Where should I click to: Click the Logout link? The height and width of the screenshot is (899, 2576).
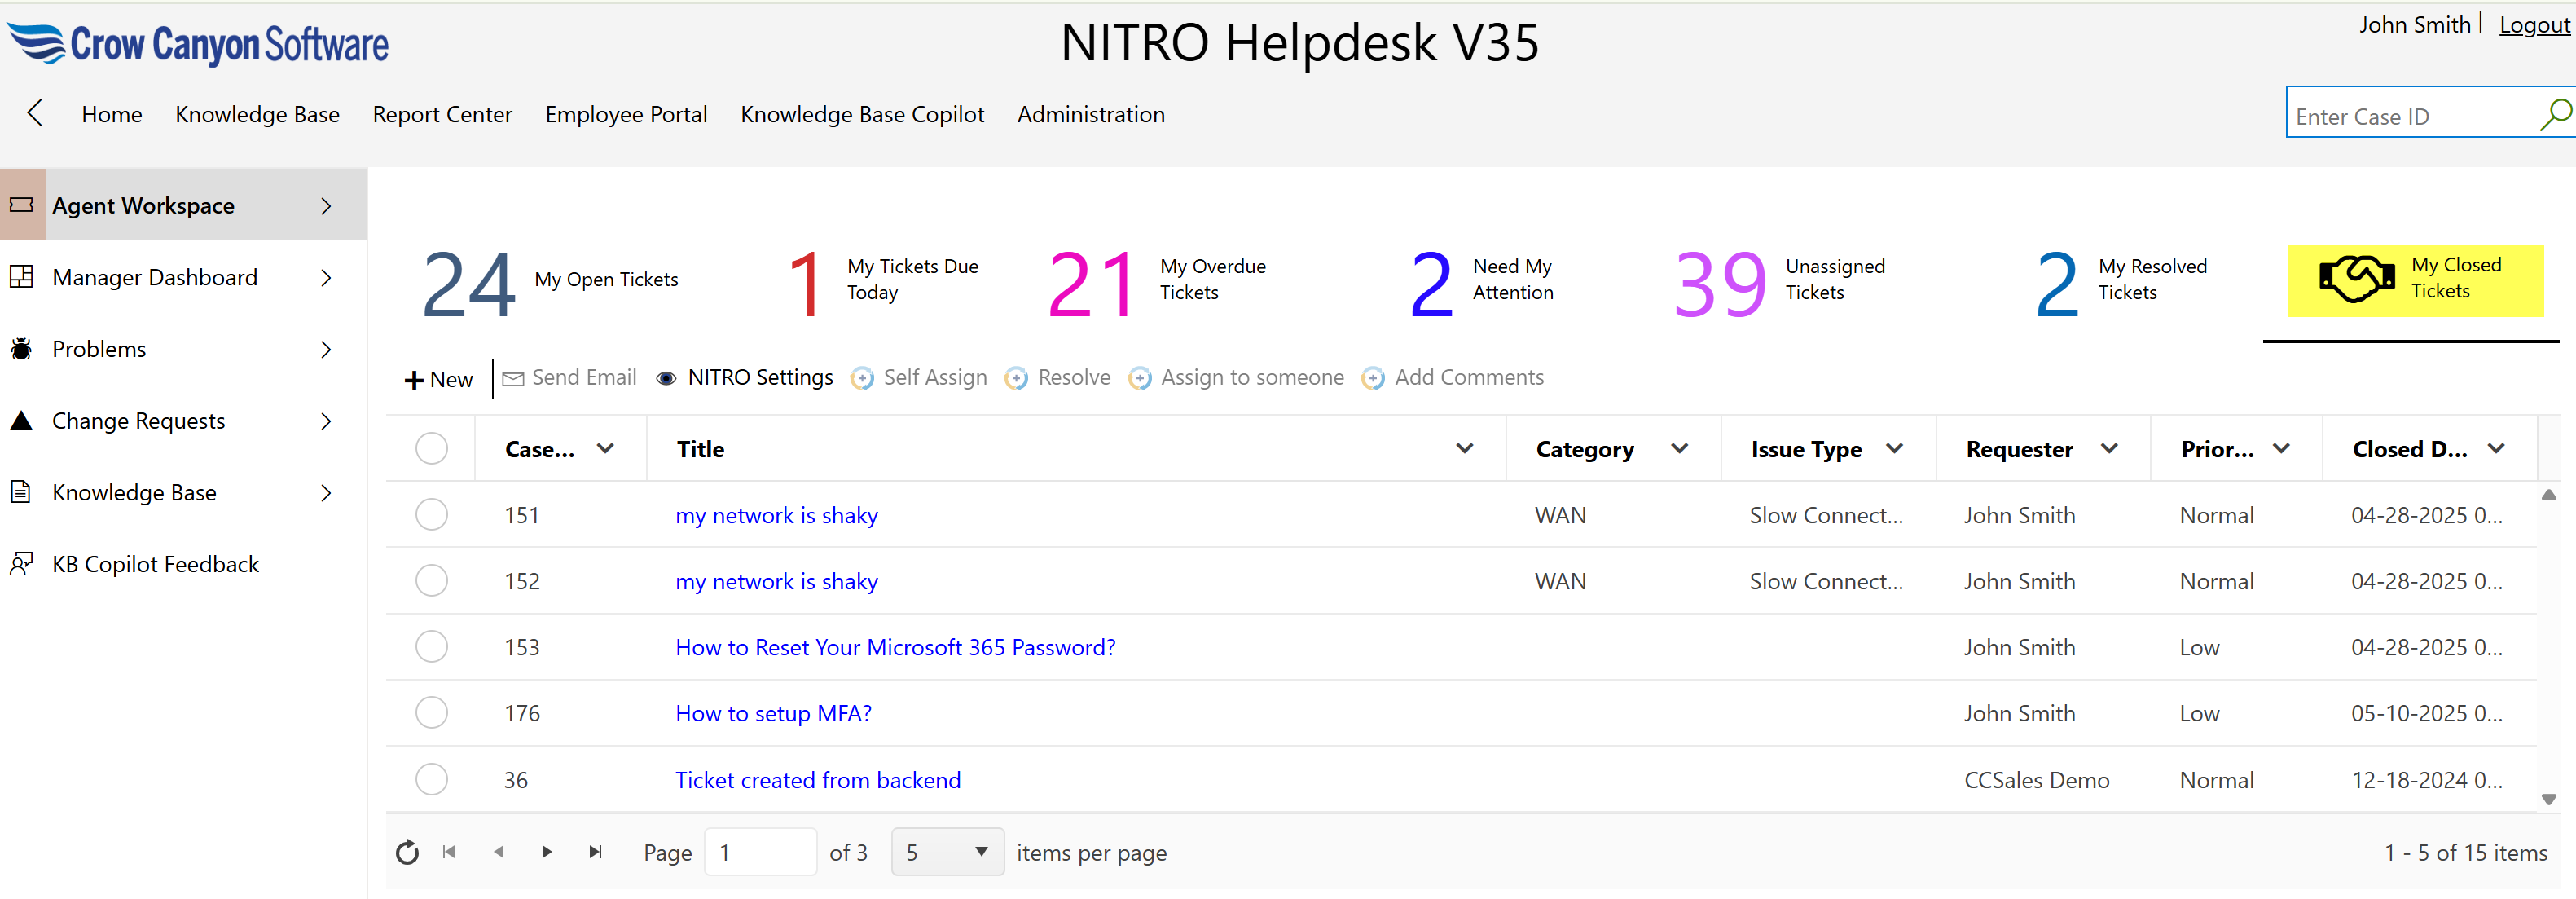[x=2533, y=25]
